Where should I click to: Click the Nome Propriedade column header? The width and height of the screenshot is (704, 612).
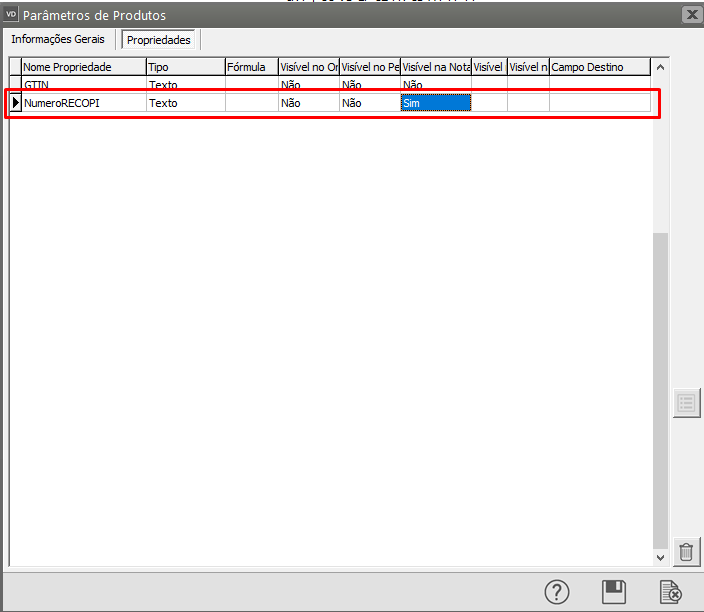[x=84, y=67]
